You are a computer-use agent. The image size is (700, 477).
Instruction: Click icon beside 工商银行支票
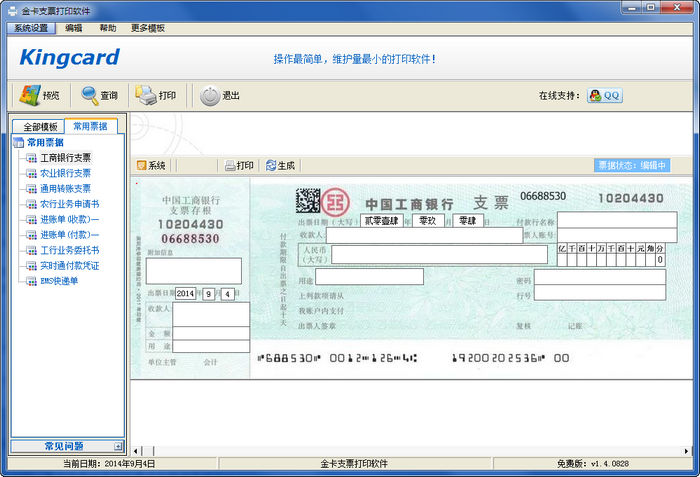tap(31, 158)
